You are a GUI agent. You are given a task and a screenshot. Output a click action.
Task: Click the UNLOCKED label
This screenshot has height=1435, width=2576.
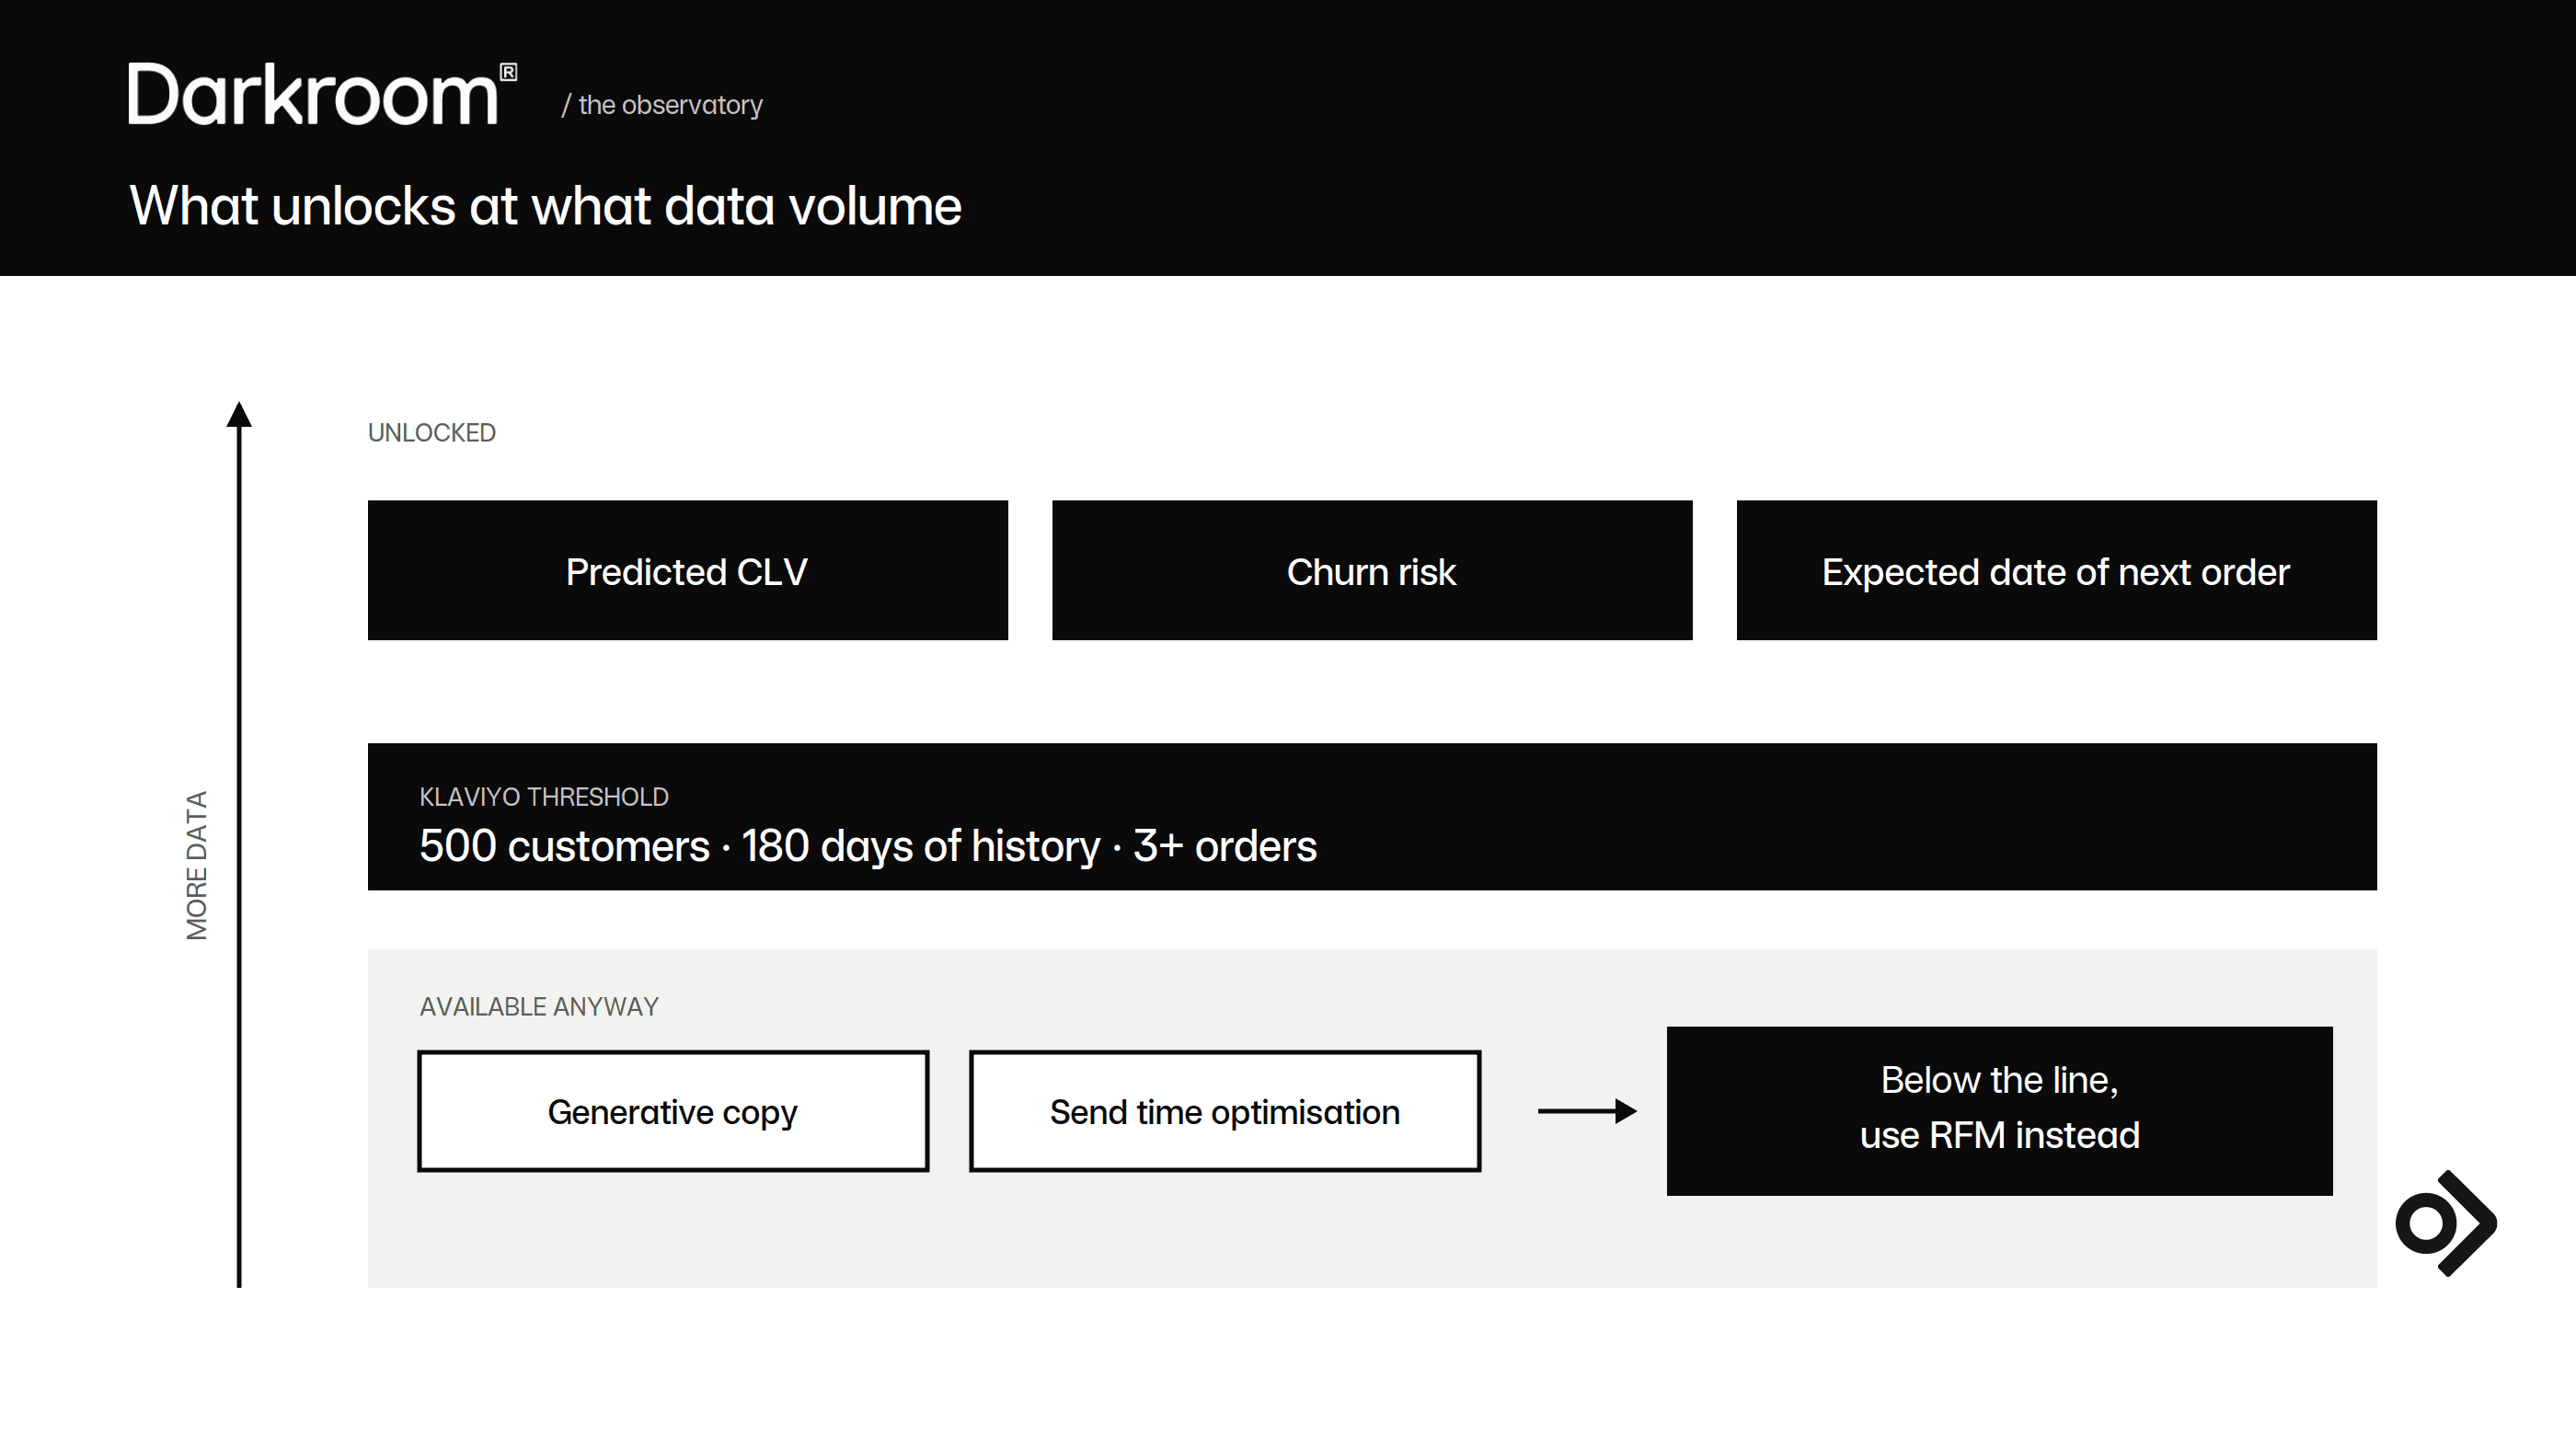(432, 433)
